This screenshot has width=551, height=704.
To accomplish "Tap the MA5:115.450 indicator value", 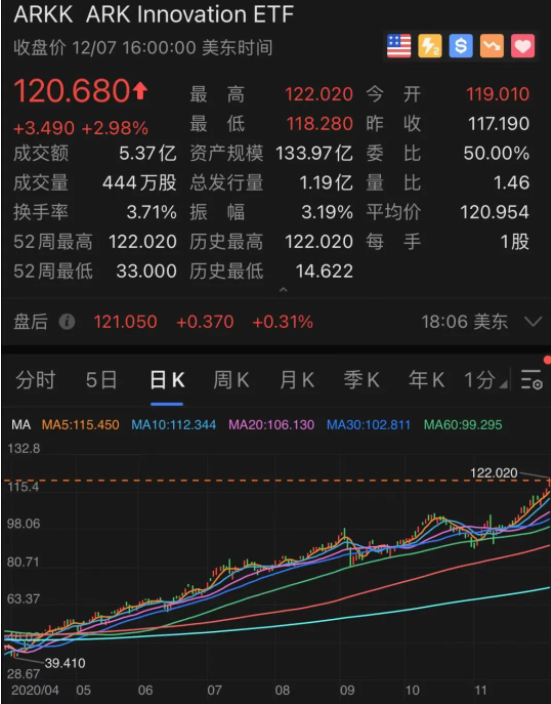I will click(80, 425).
